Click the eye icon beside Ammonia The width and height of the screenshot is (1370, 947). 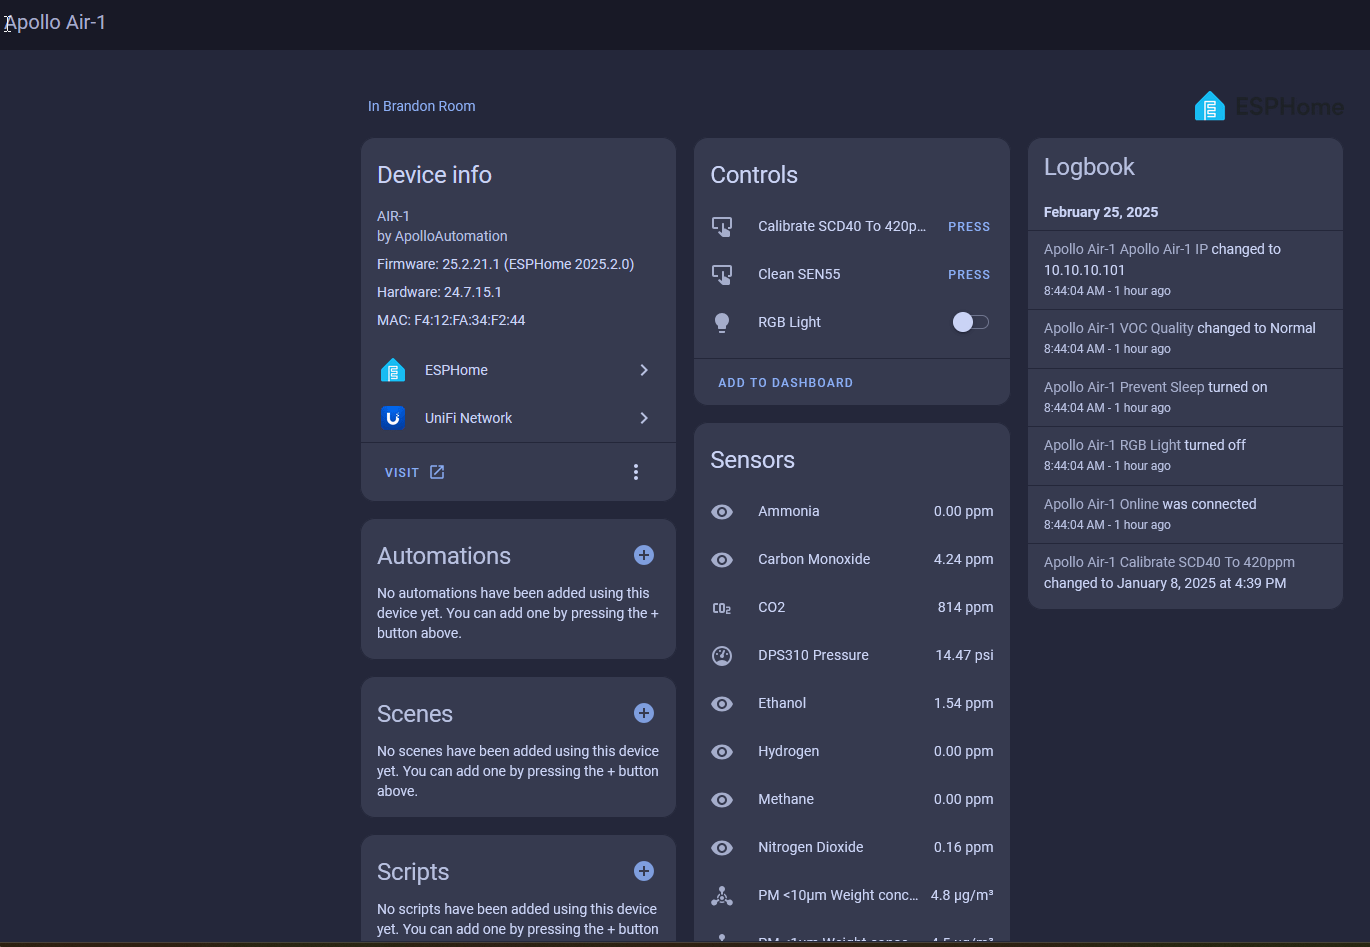coord(722,511)
